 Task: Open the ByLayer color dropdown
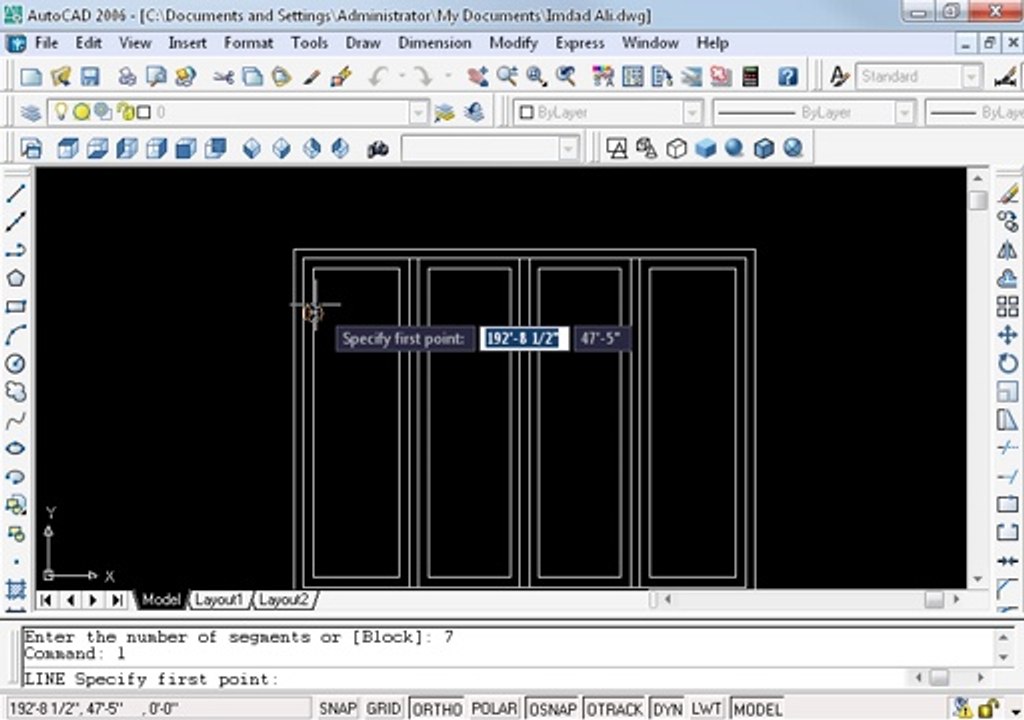(x=692, y=112)
